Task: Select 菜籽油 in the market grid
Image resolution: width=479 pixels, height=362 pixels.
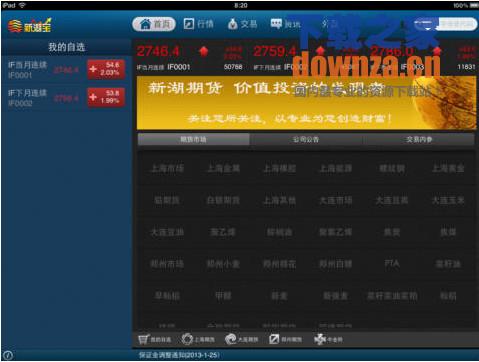Action: coord(448,264)
